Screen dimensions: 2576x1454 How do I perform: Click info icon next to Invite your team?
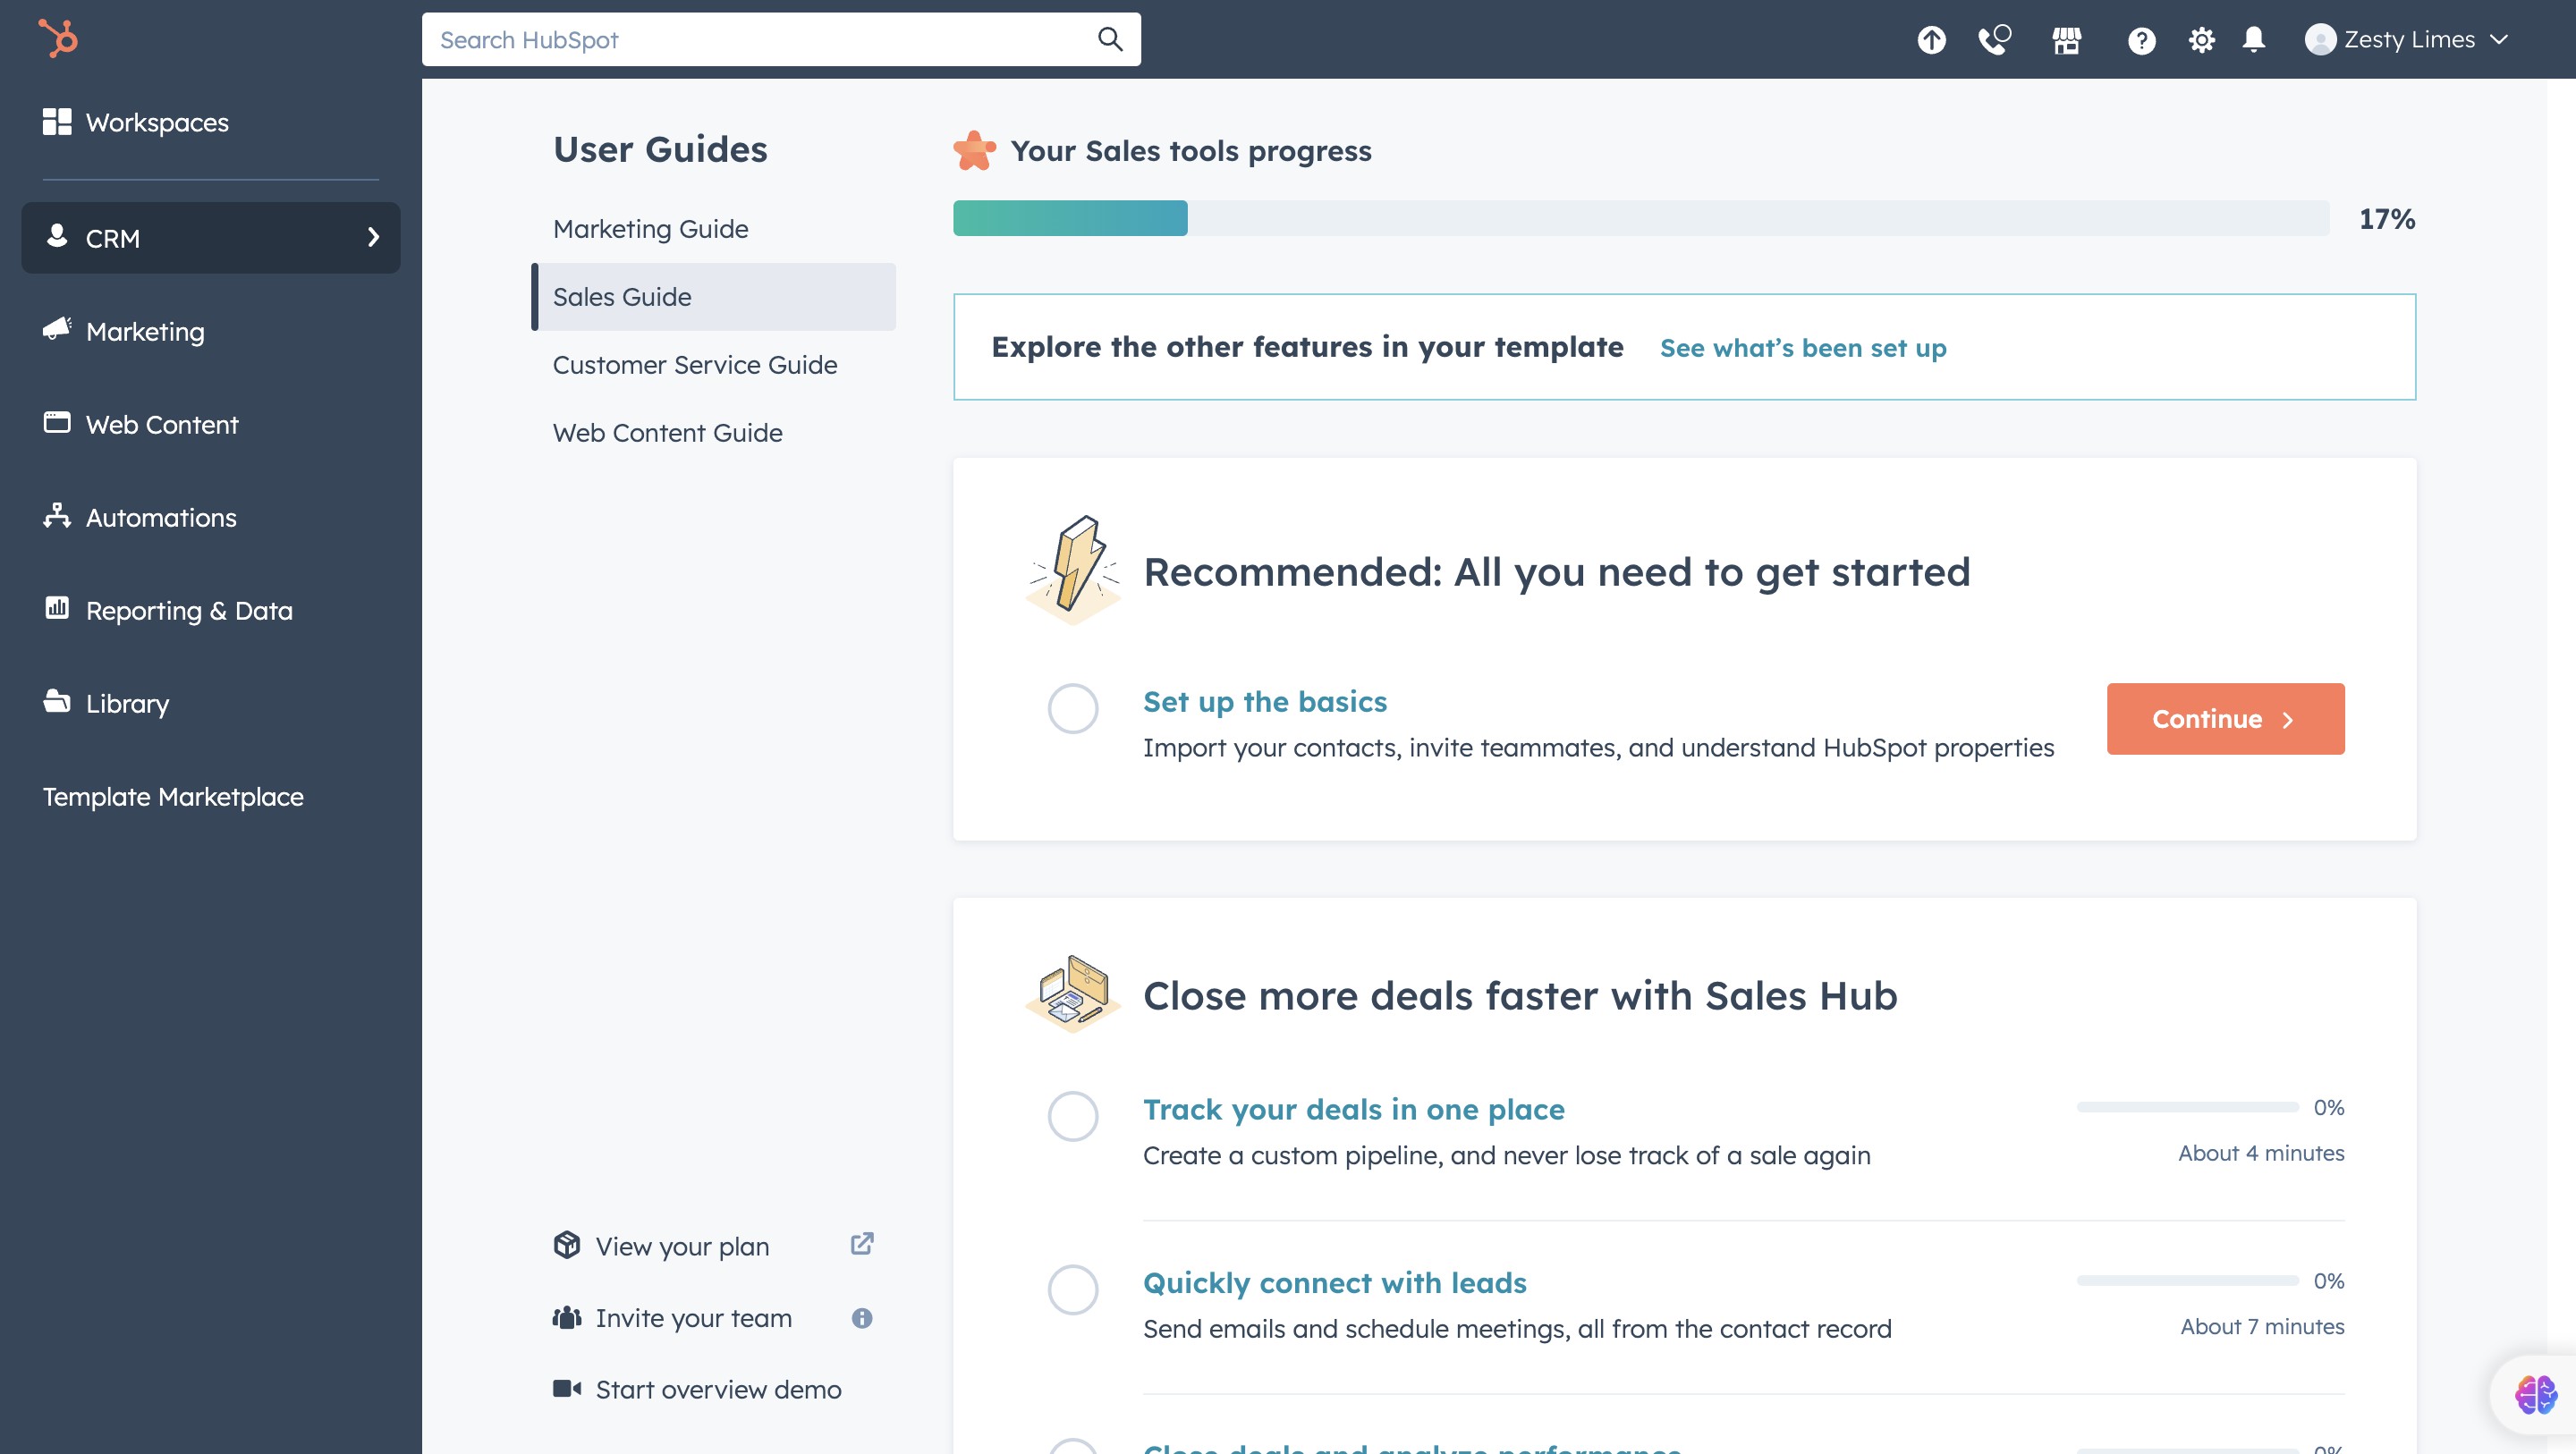861,1318
